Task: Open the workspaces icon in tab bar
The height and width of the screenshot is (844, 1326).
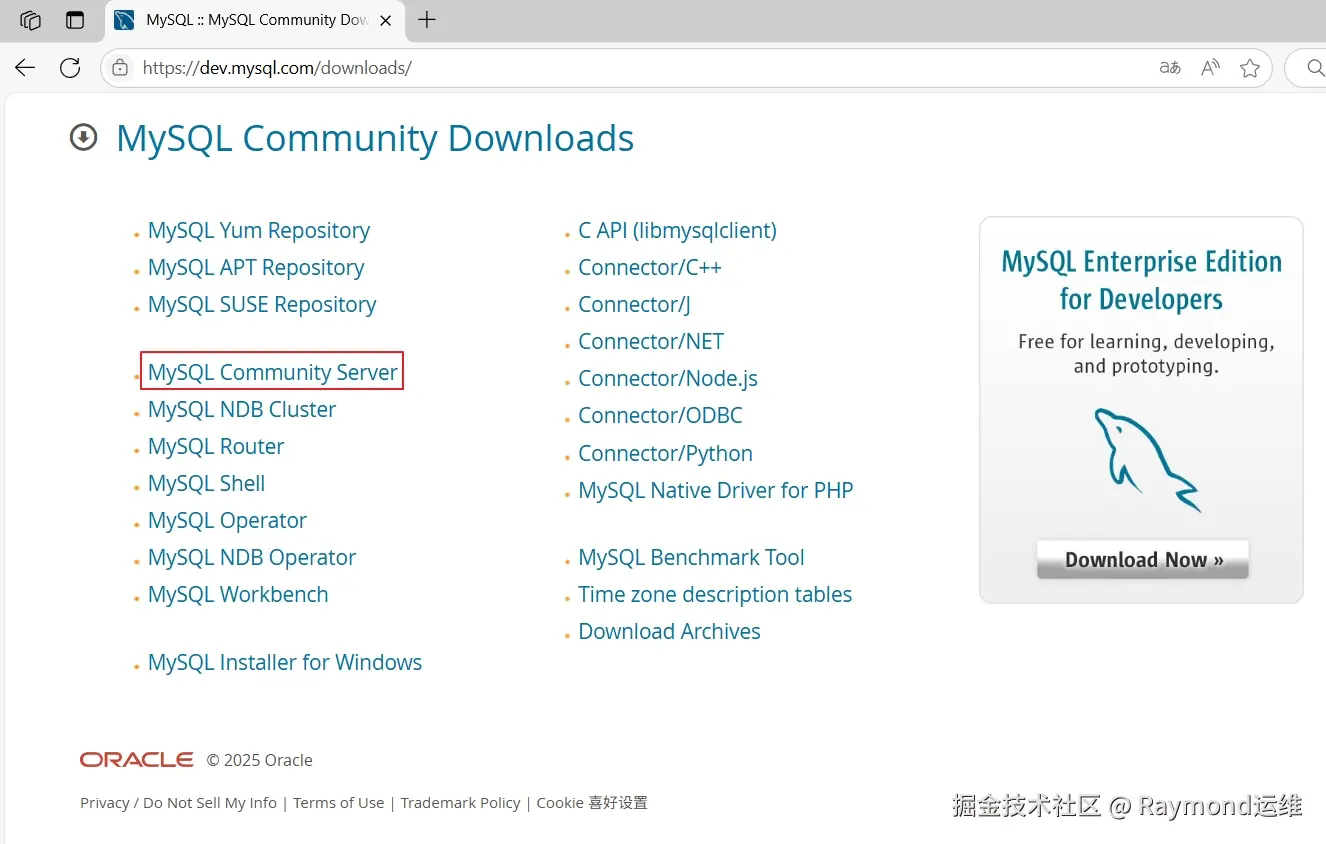Action: point(31,20)
